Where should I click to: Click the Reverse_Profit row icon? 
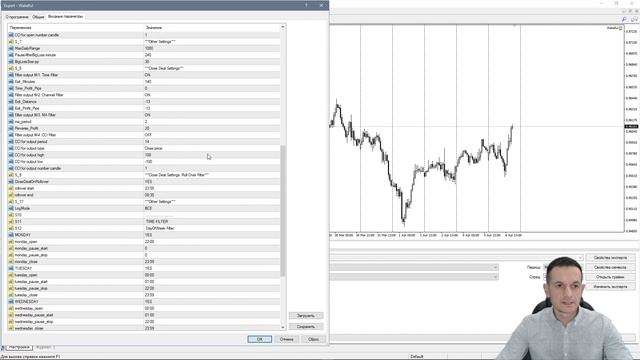tap(11, 128)
